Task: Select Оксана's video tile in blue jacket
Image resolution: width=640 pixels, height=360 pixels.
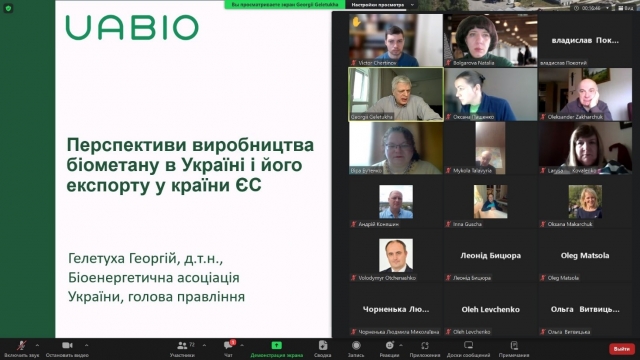Action: point(491,94)
